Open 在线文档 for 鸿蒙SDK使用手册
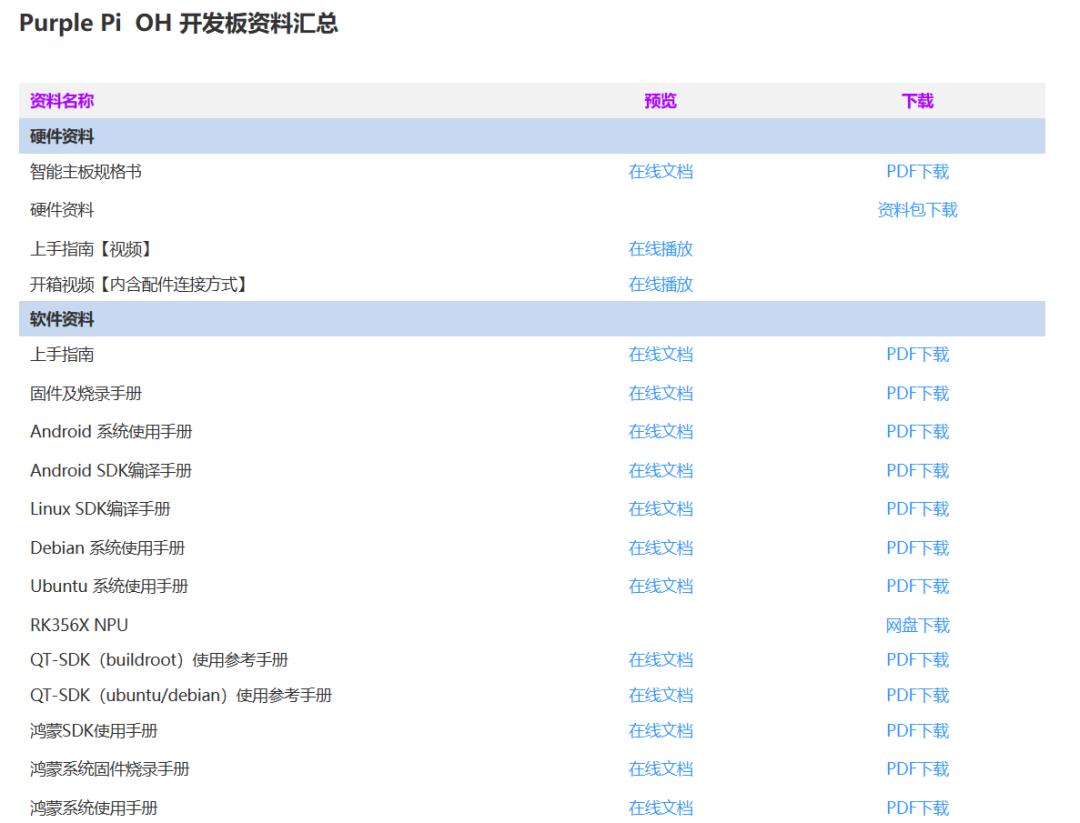The width and height of the screenshot is (1080, 823). [660, 731]
